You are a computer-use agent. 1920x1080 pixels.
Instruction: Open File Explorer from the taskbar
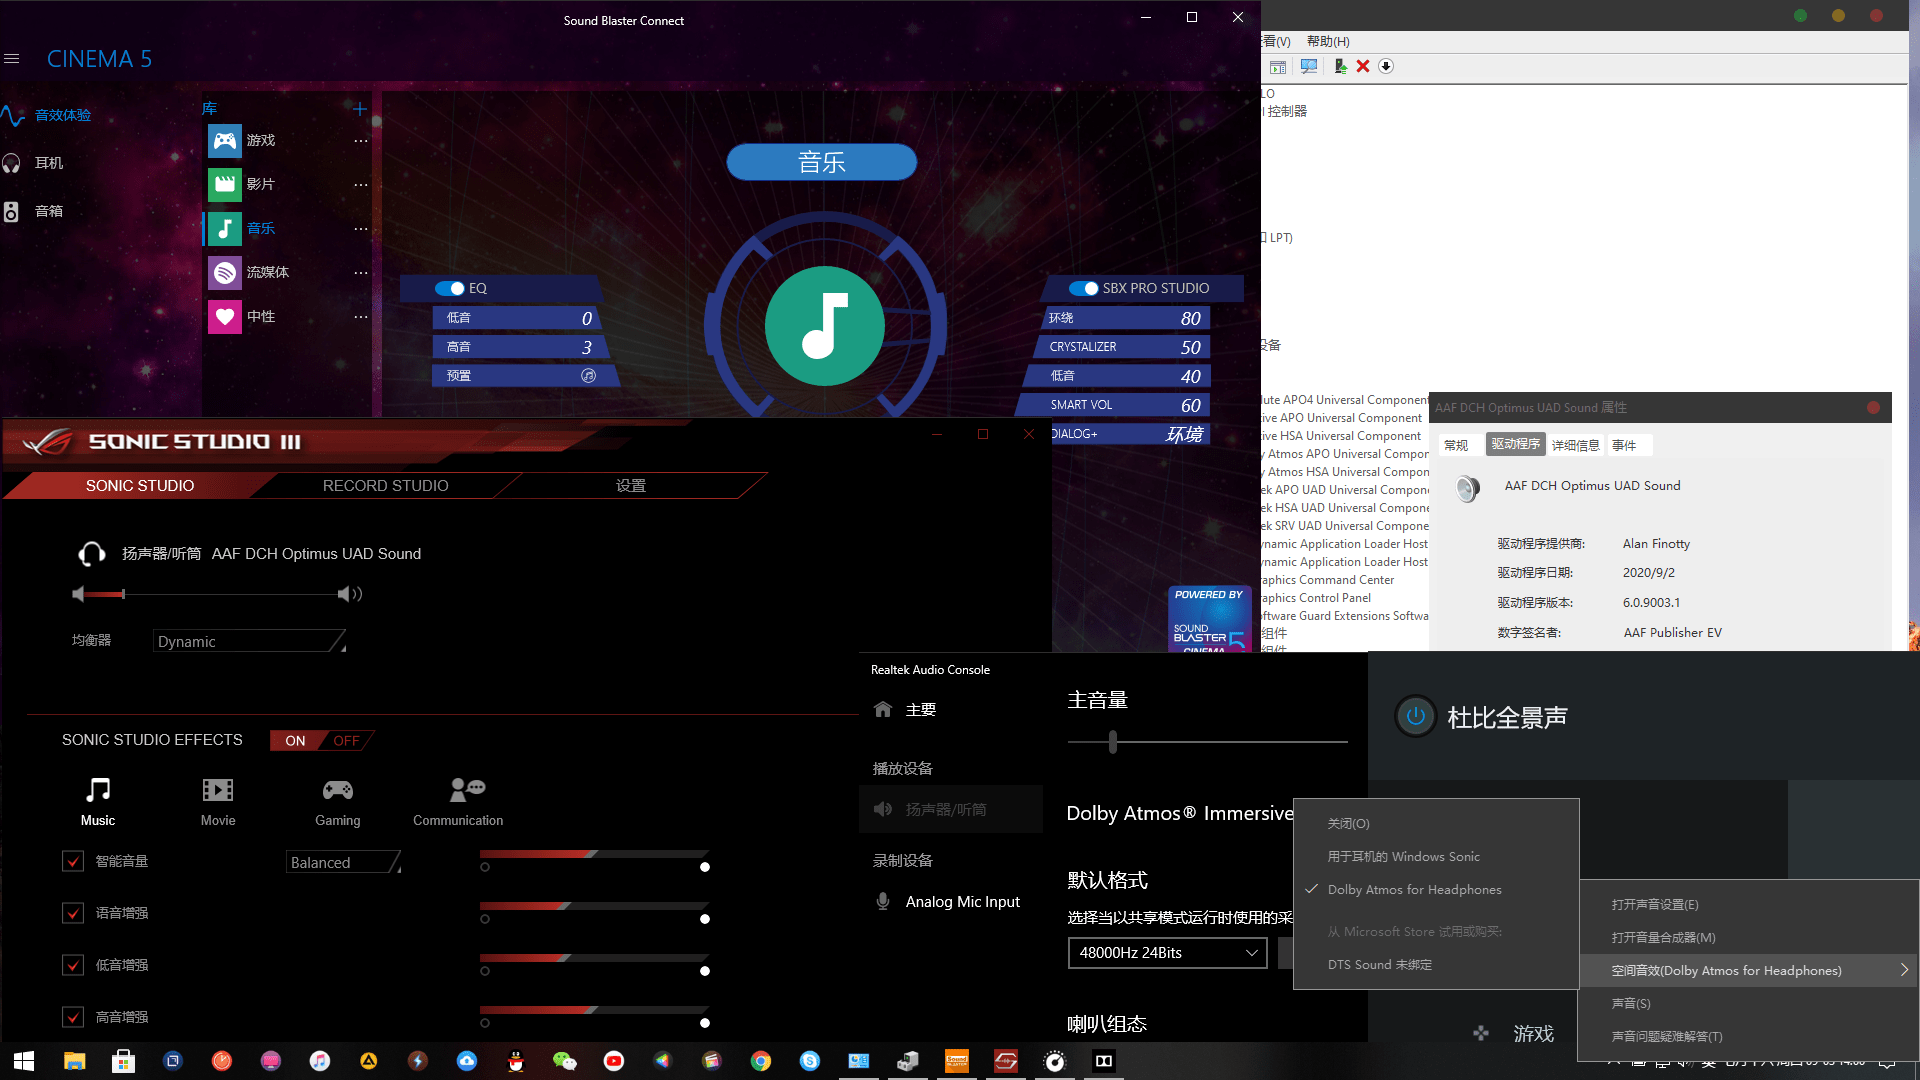74,1061
